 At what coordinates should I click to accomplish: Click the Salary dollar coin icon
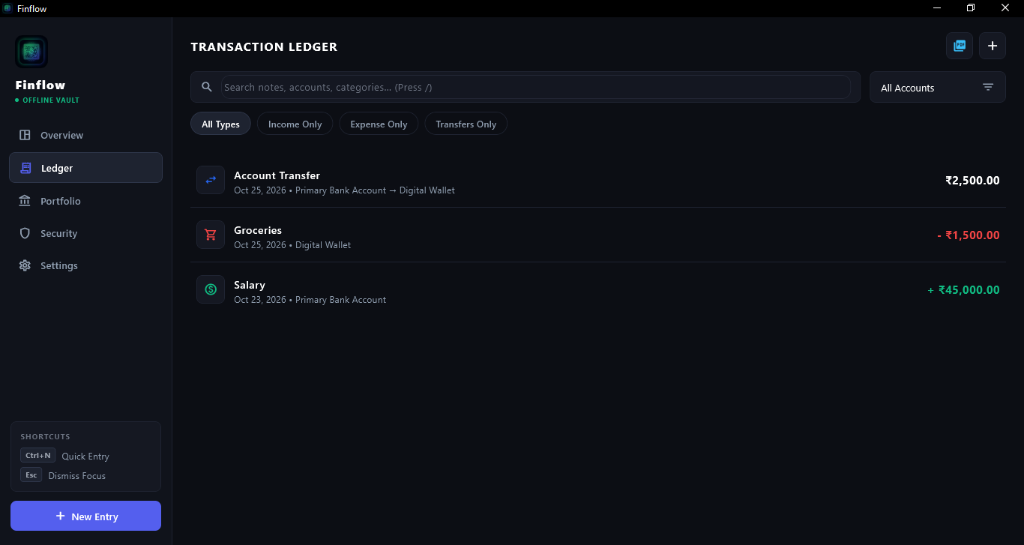coord(210,290)
